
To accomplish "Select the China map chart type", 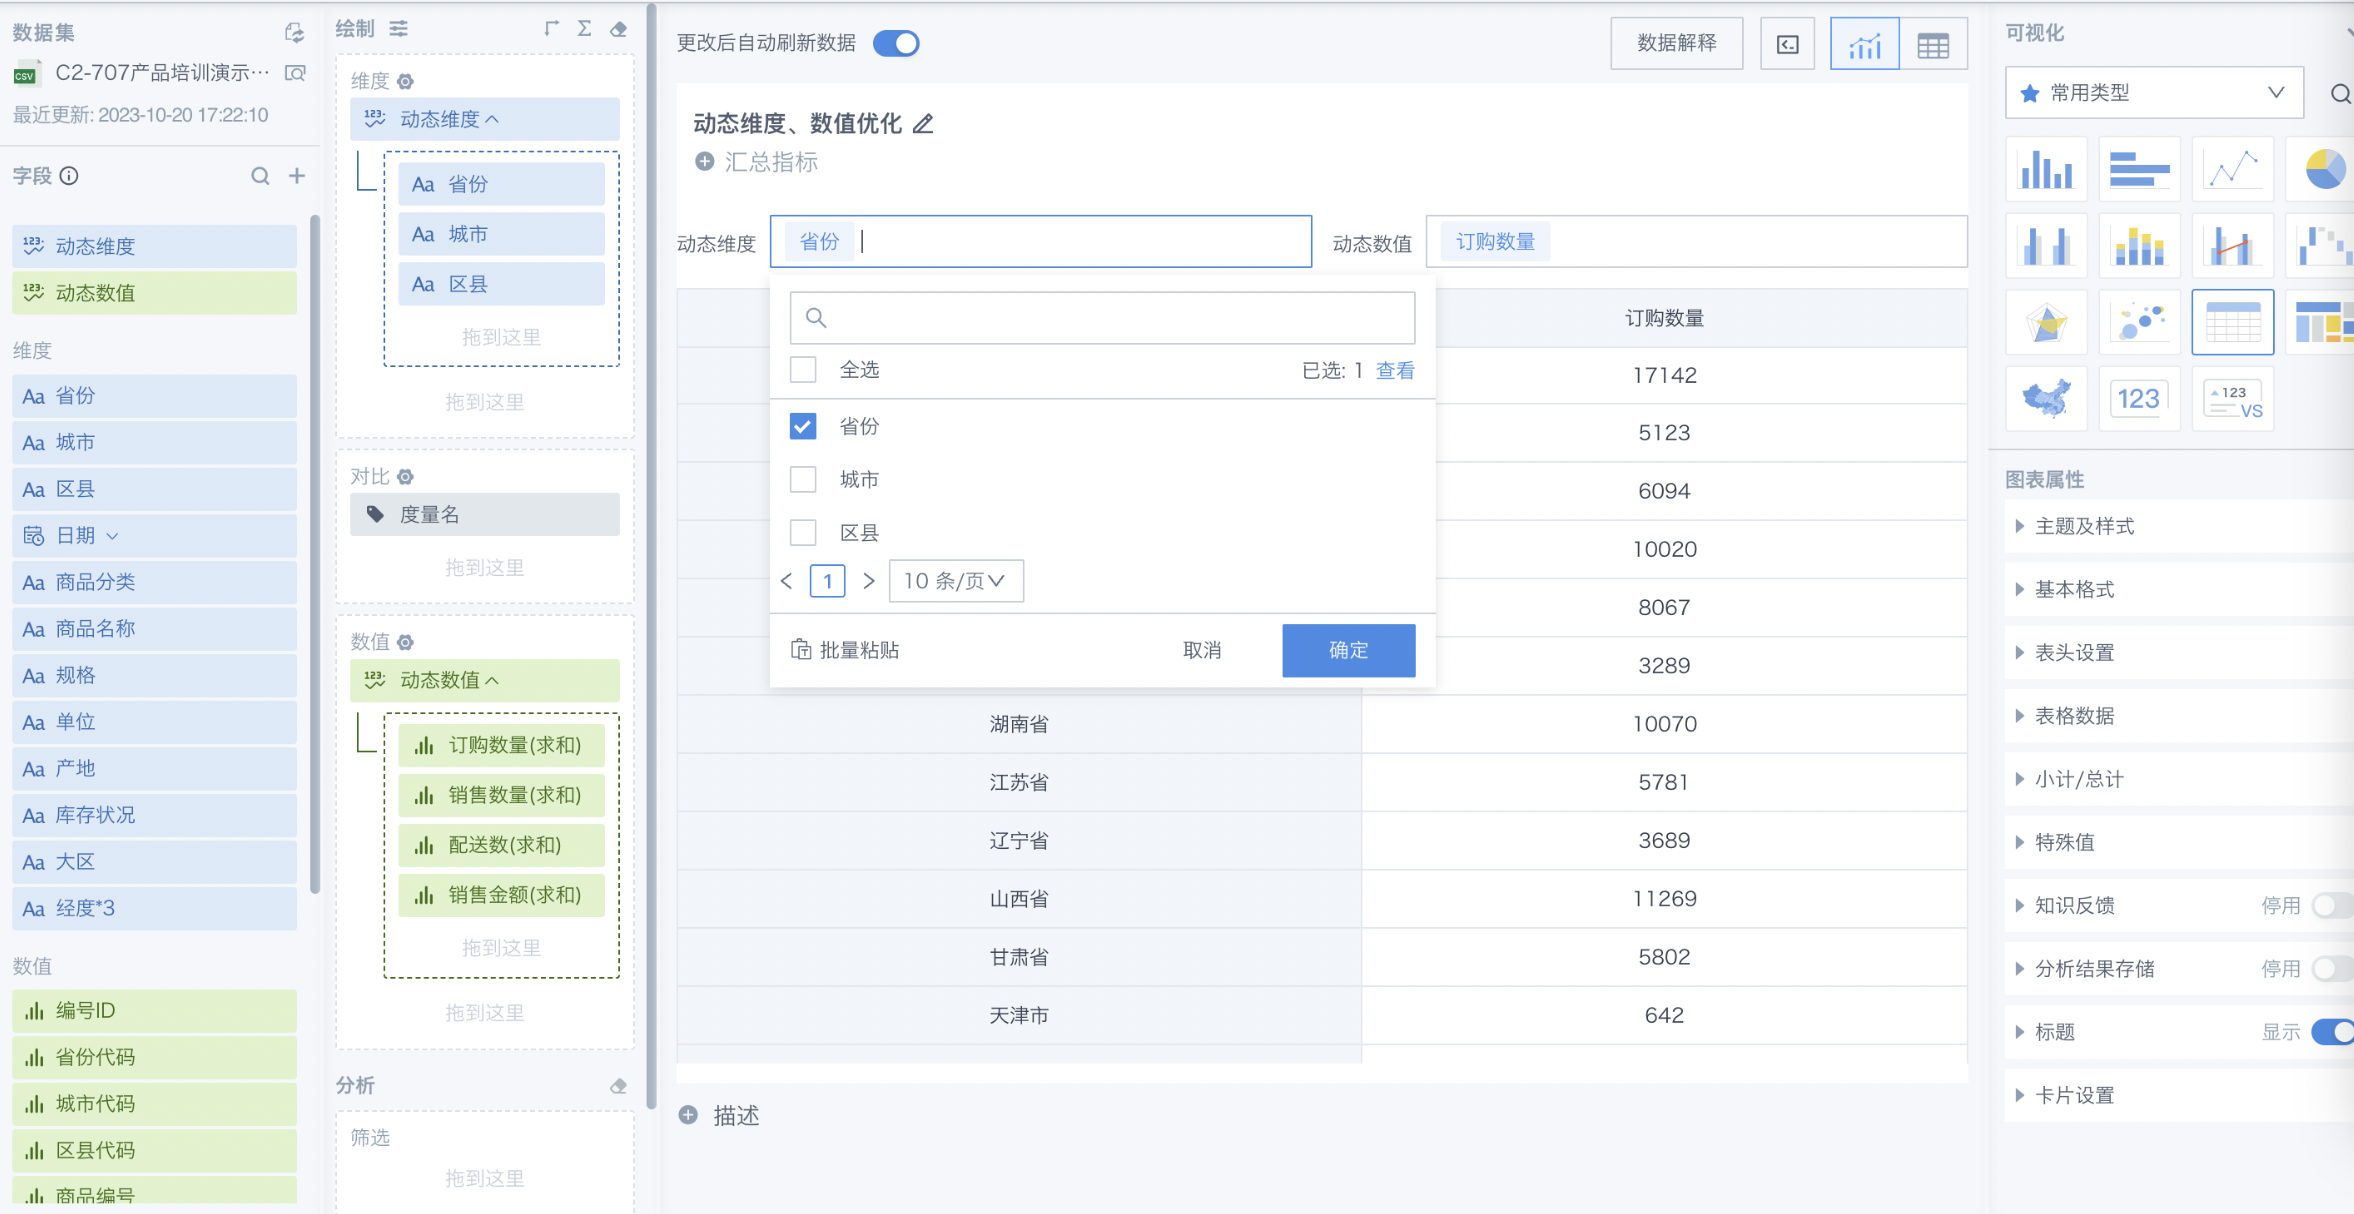I will (x=2046, y=399).
